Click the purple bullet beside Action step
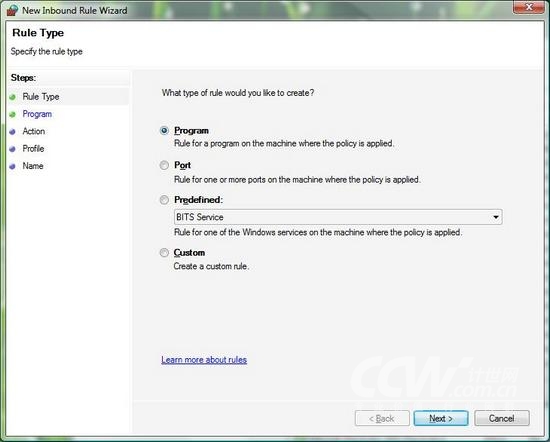The image size is (550, 442). (x=13, y=132)
